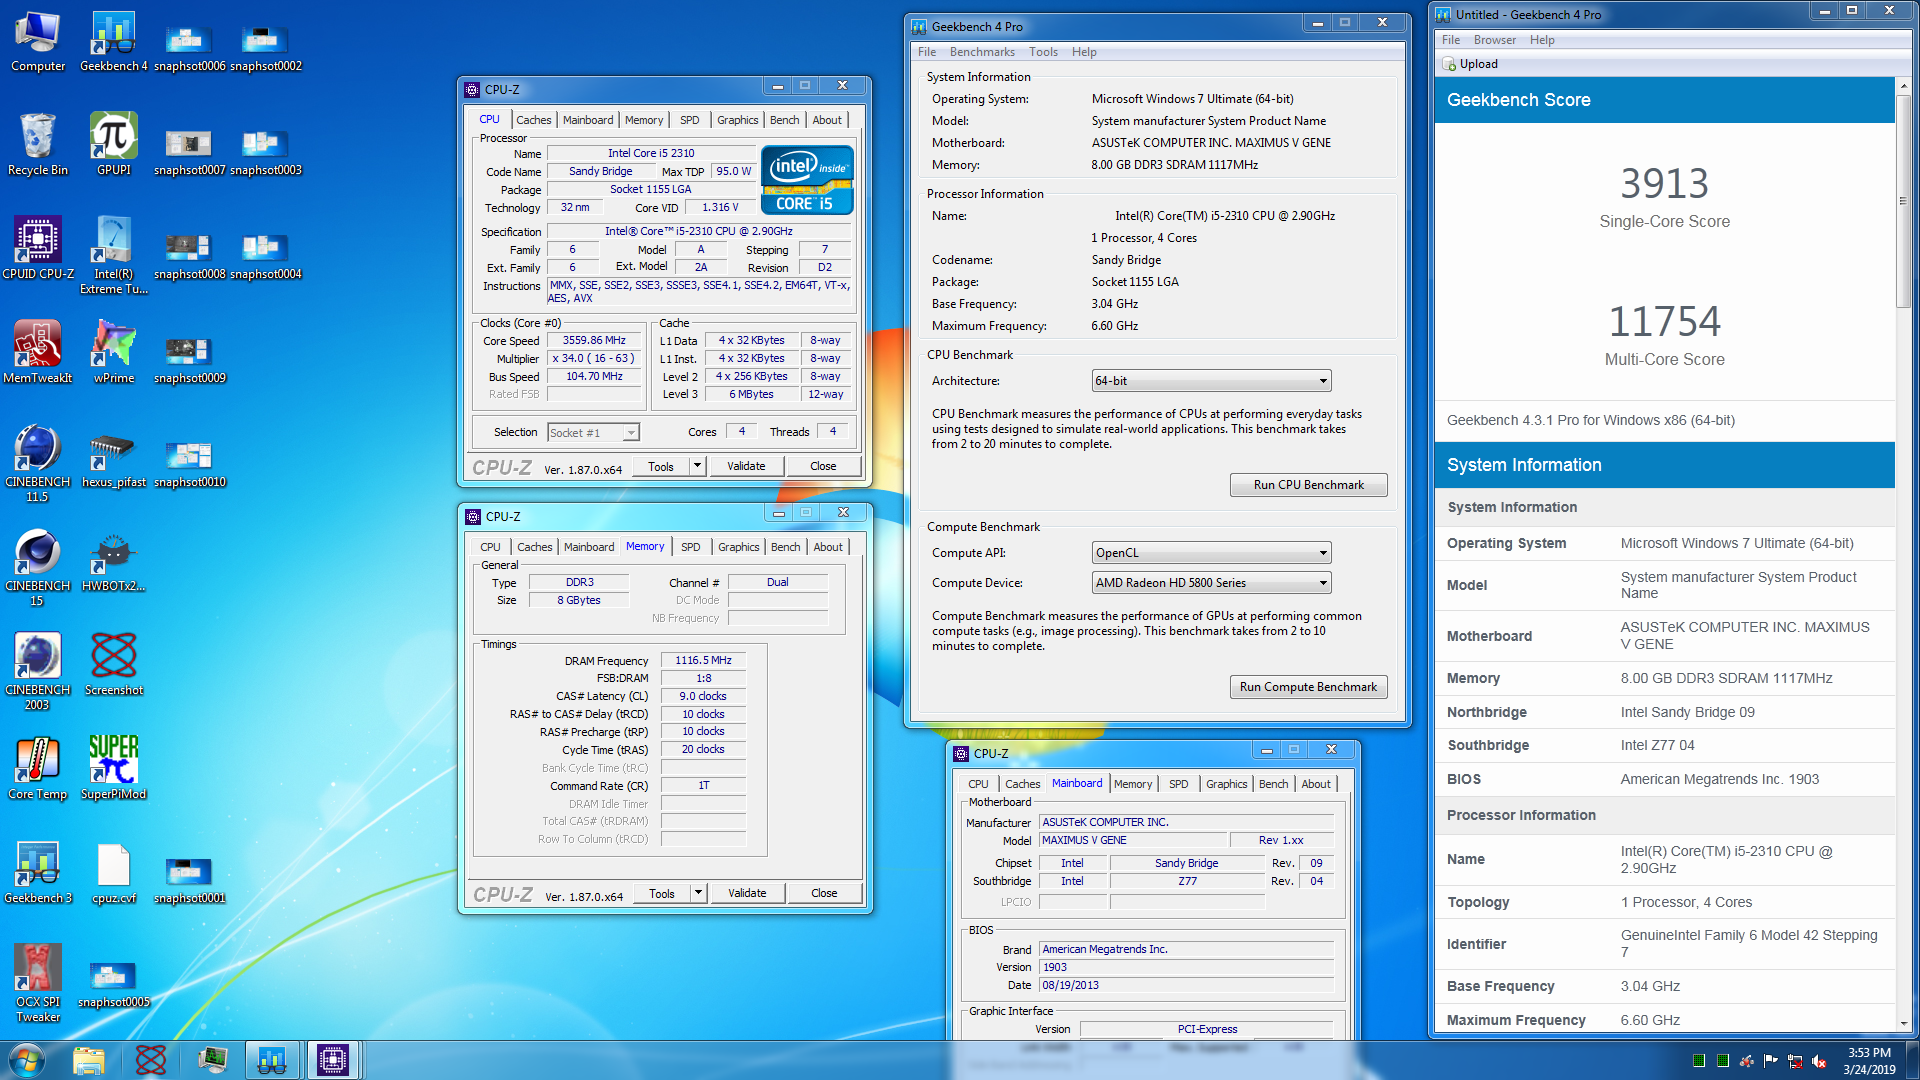Viewport: 1920px width, 1080px height.
Task: Switch to the Caches tab in the CPU-Z processor window
Action: click(x=533, y=120)
